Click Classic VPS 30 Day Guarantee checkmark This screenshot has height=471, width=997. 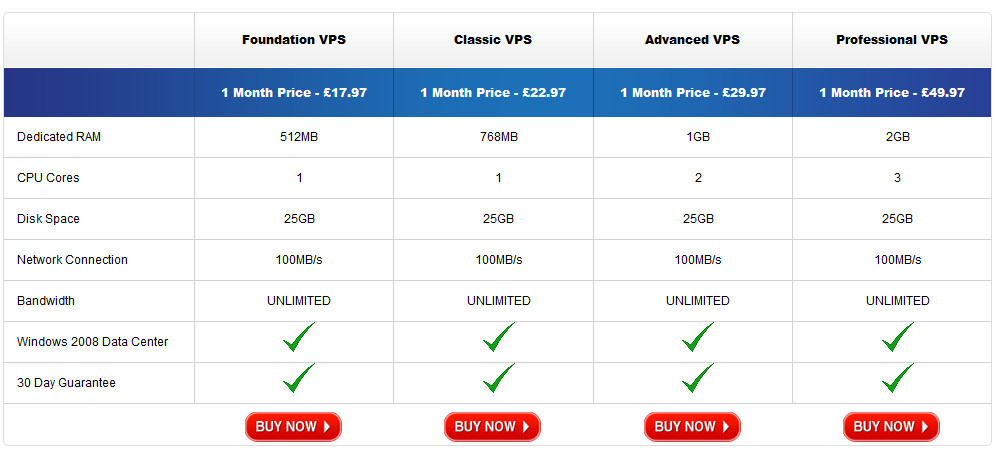click(x=498, y=378)
